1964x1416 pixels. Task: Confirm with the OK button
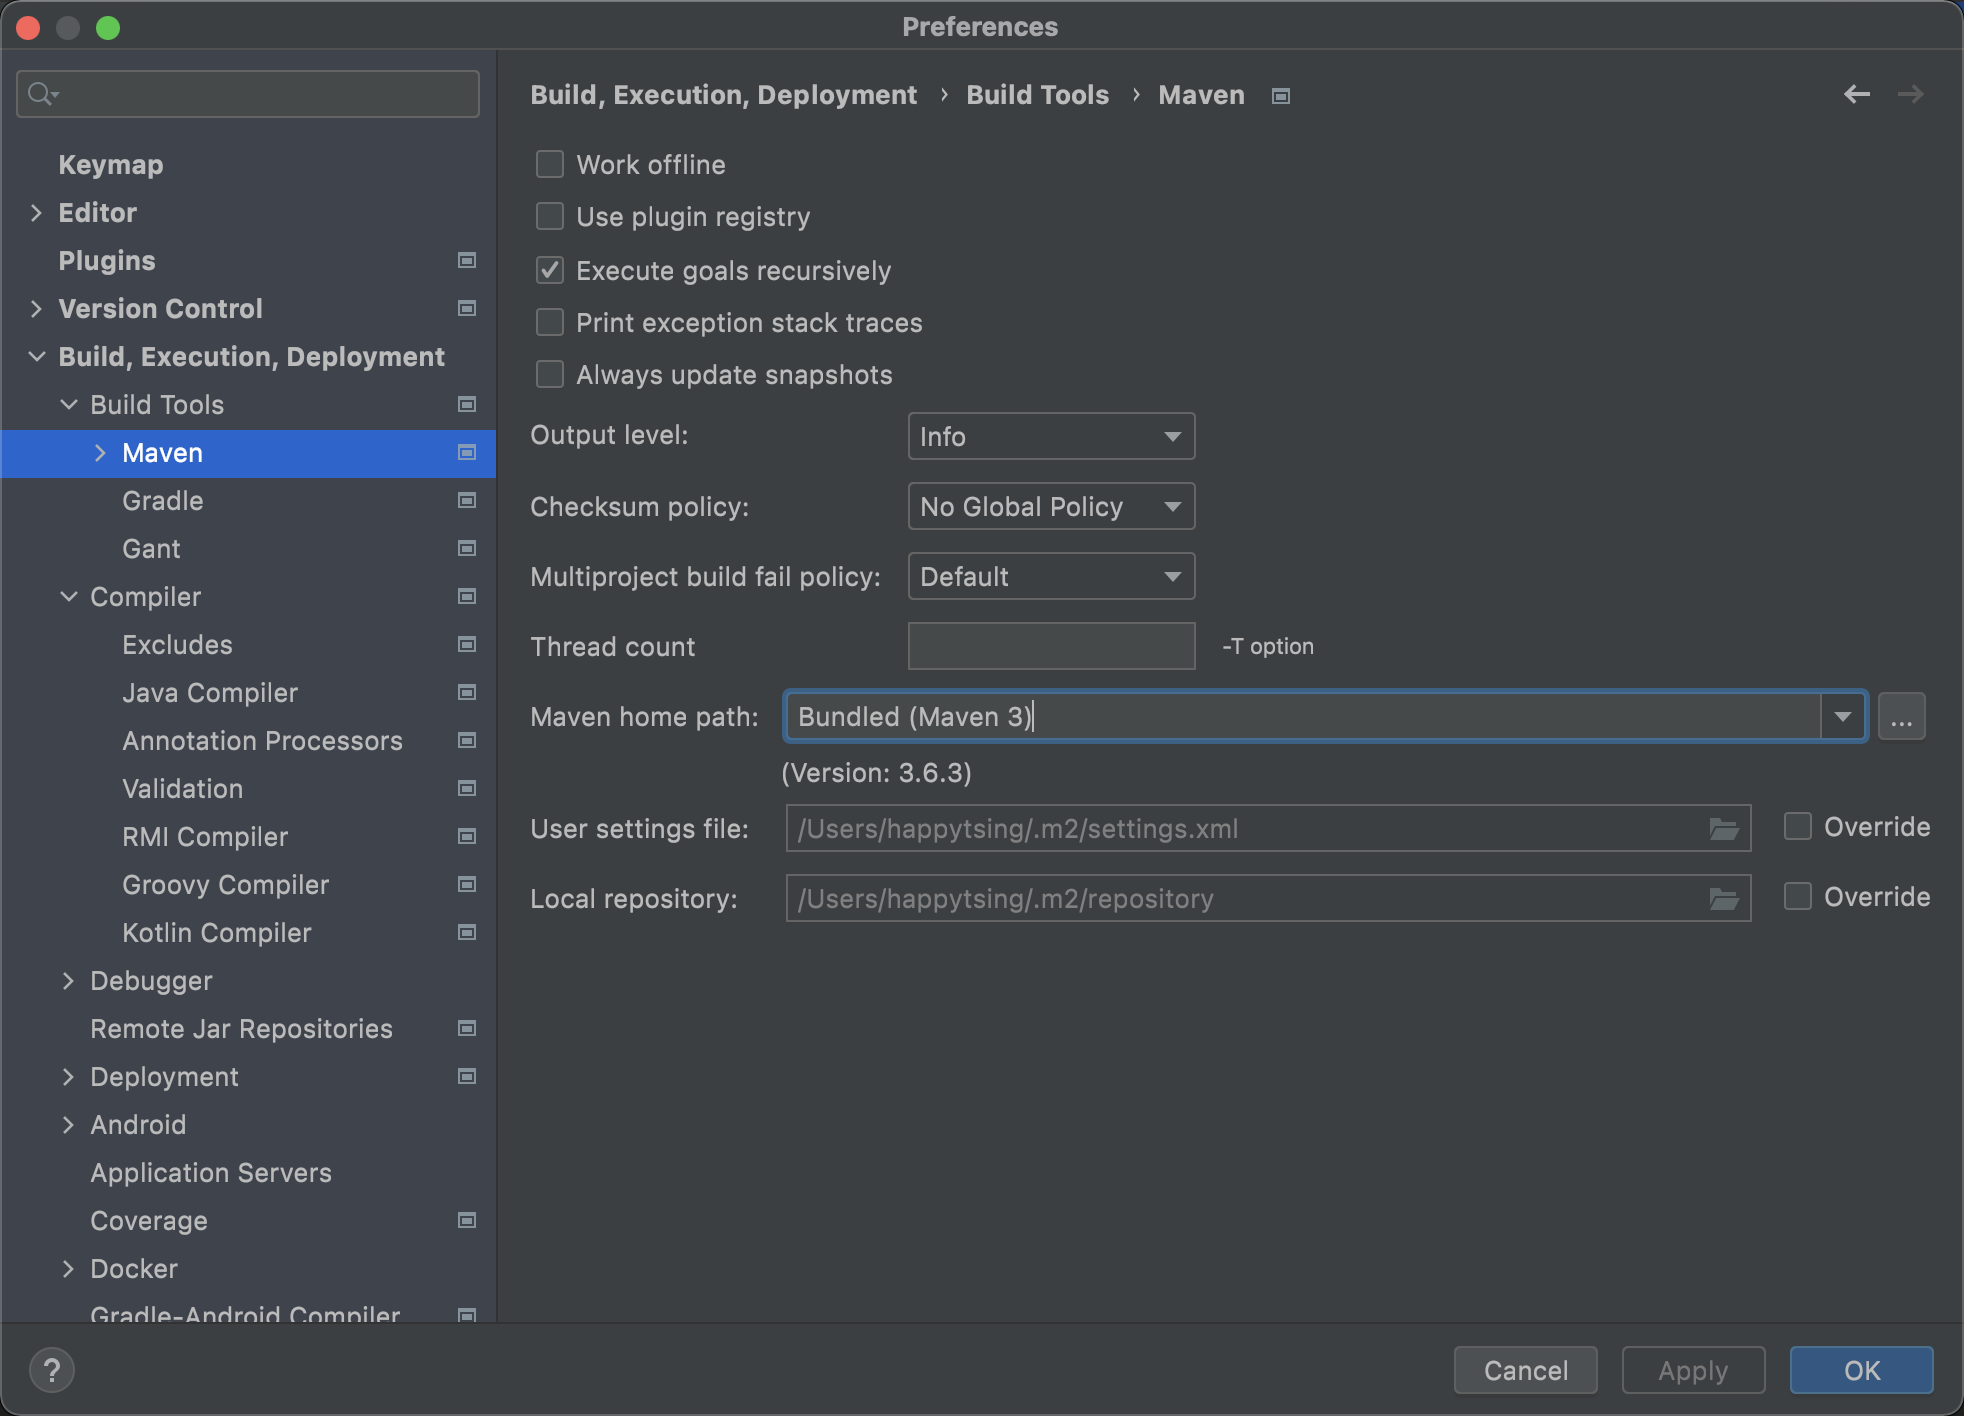tap(1862, 1370)
